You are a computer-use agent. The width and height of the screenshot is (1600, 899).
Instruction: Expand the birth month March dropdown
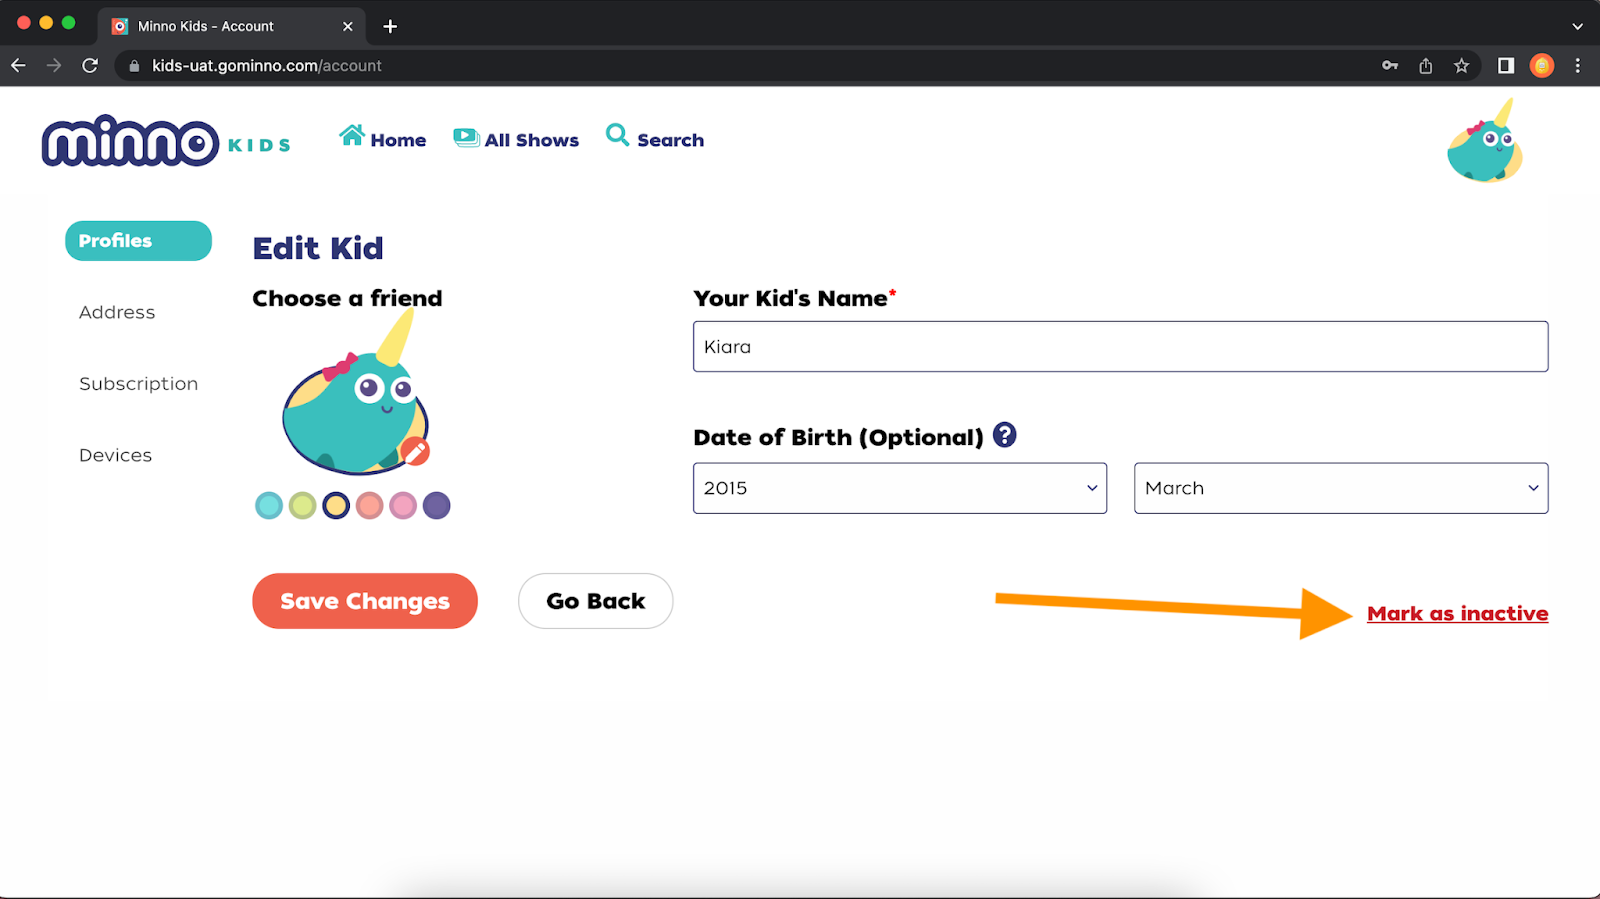pos(1340,488)
